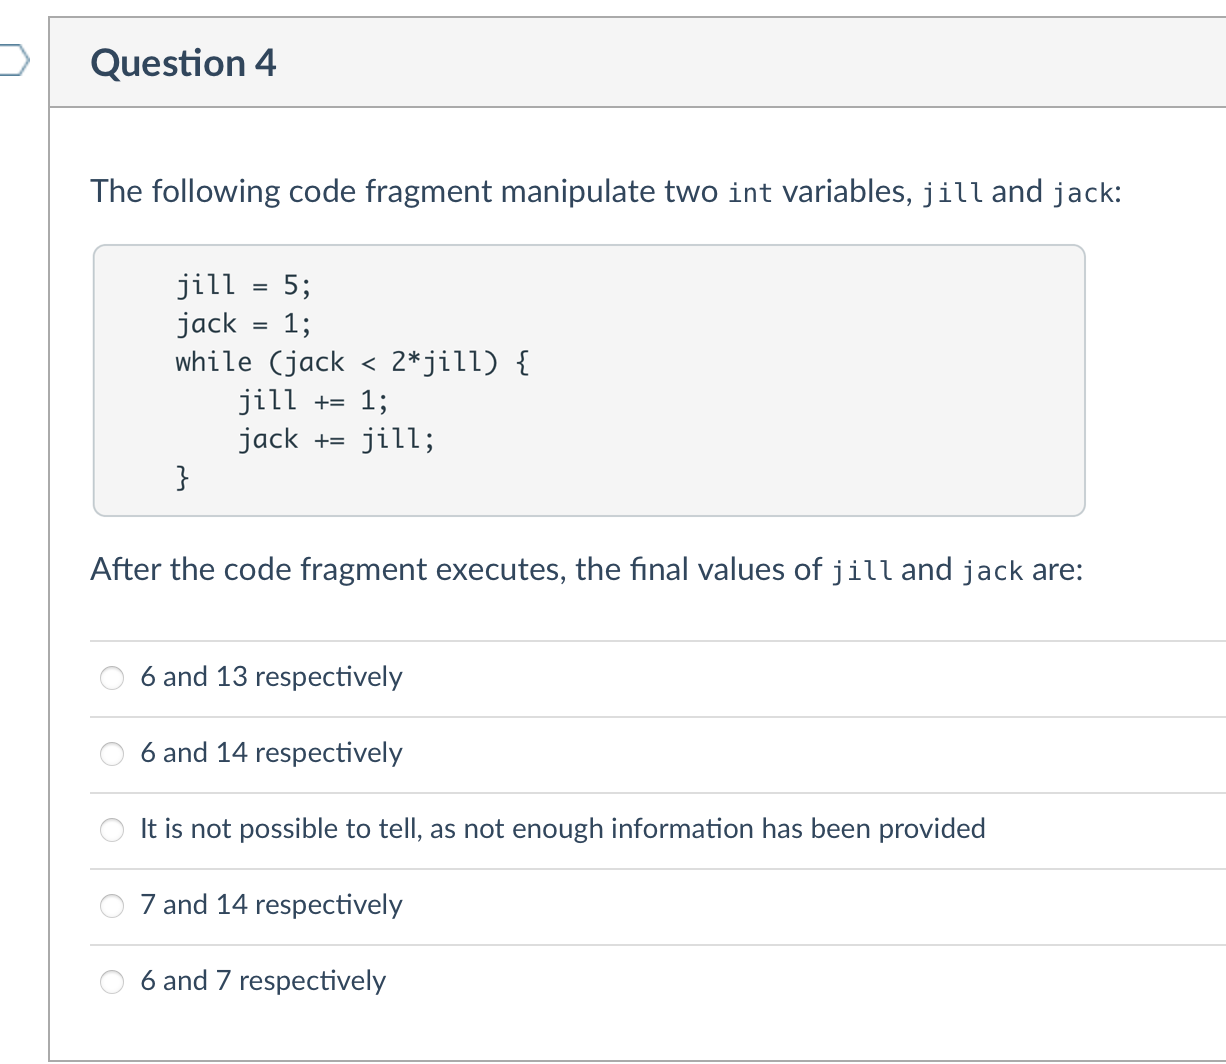This screenshot has height=1064, width=1226.
Task: Click the inline 'int' keyword in the prompt
Action: [750, 192]
